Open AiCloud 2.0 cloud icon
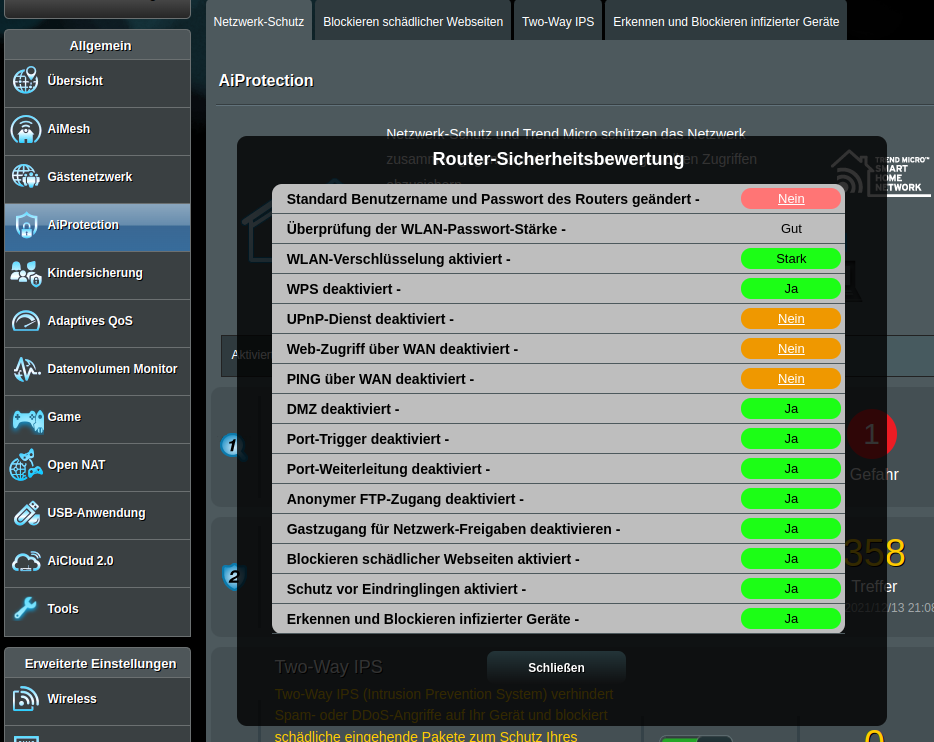Screen dimensions: 934x742 pyautogui.click(x=26, y=562)
